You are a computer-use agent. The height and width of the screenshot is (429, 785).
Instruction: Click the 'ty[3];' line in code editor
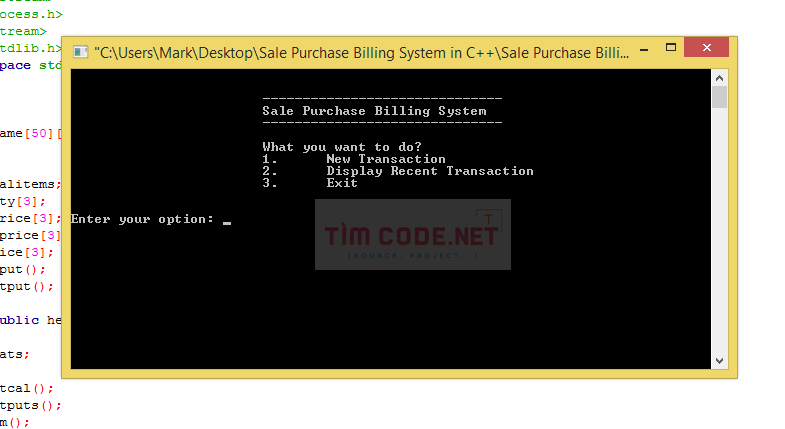[x=23, y=201]
